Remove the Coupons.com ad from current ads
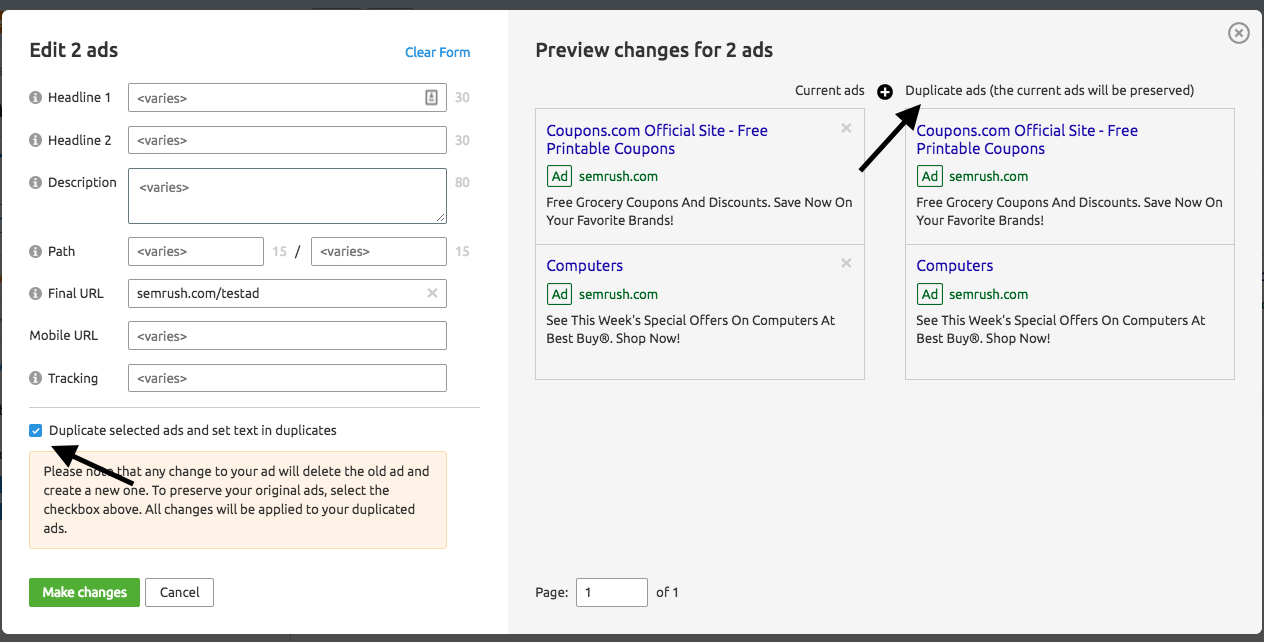This screenshot has height=642, width=1264. [846, 128]
